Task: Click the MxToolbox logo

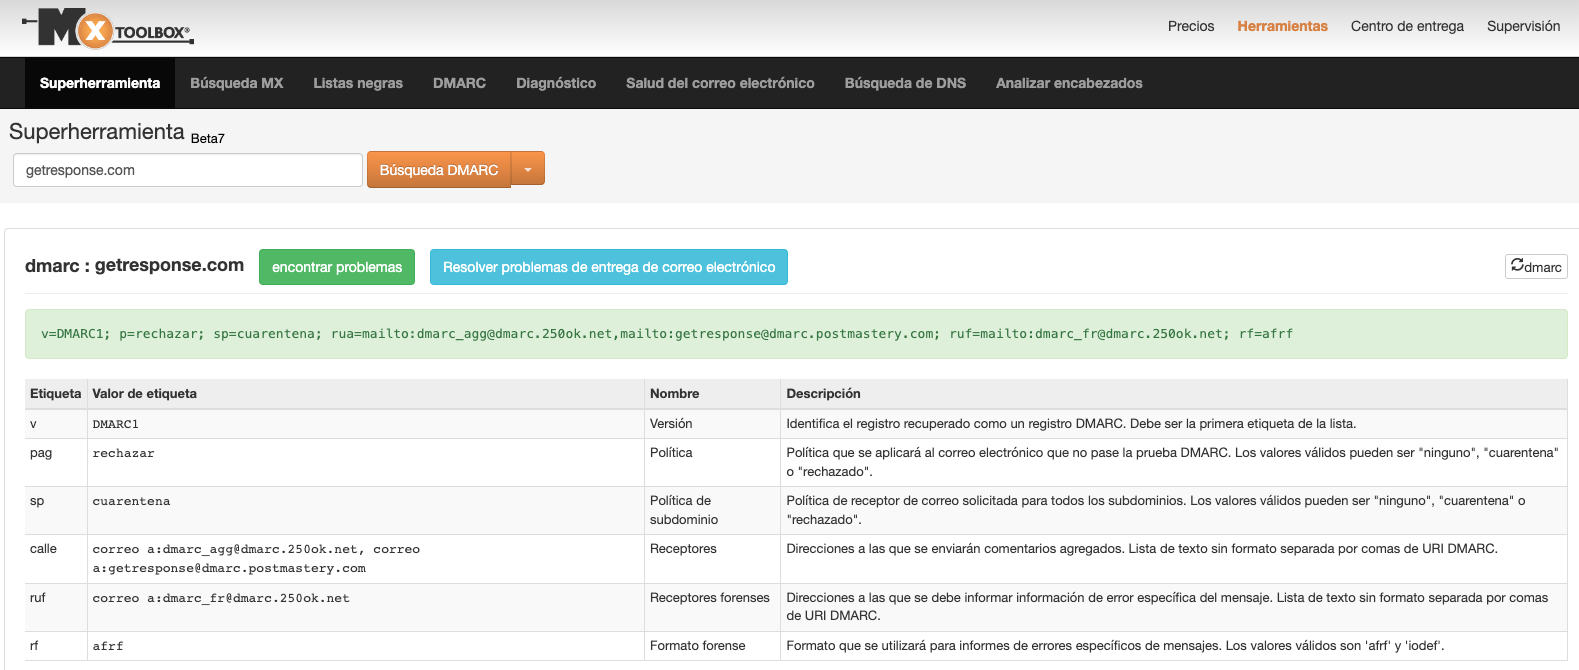Action: (x=108, y=28)
